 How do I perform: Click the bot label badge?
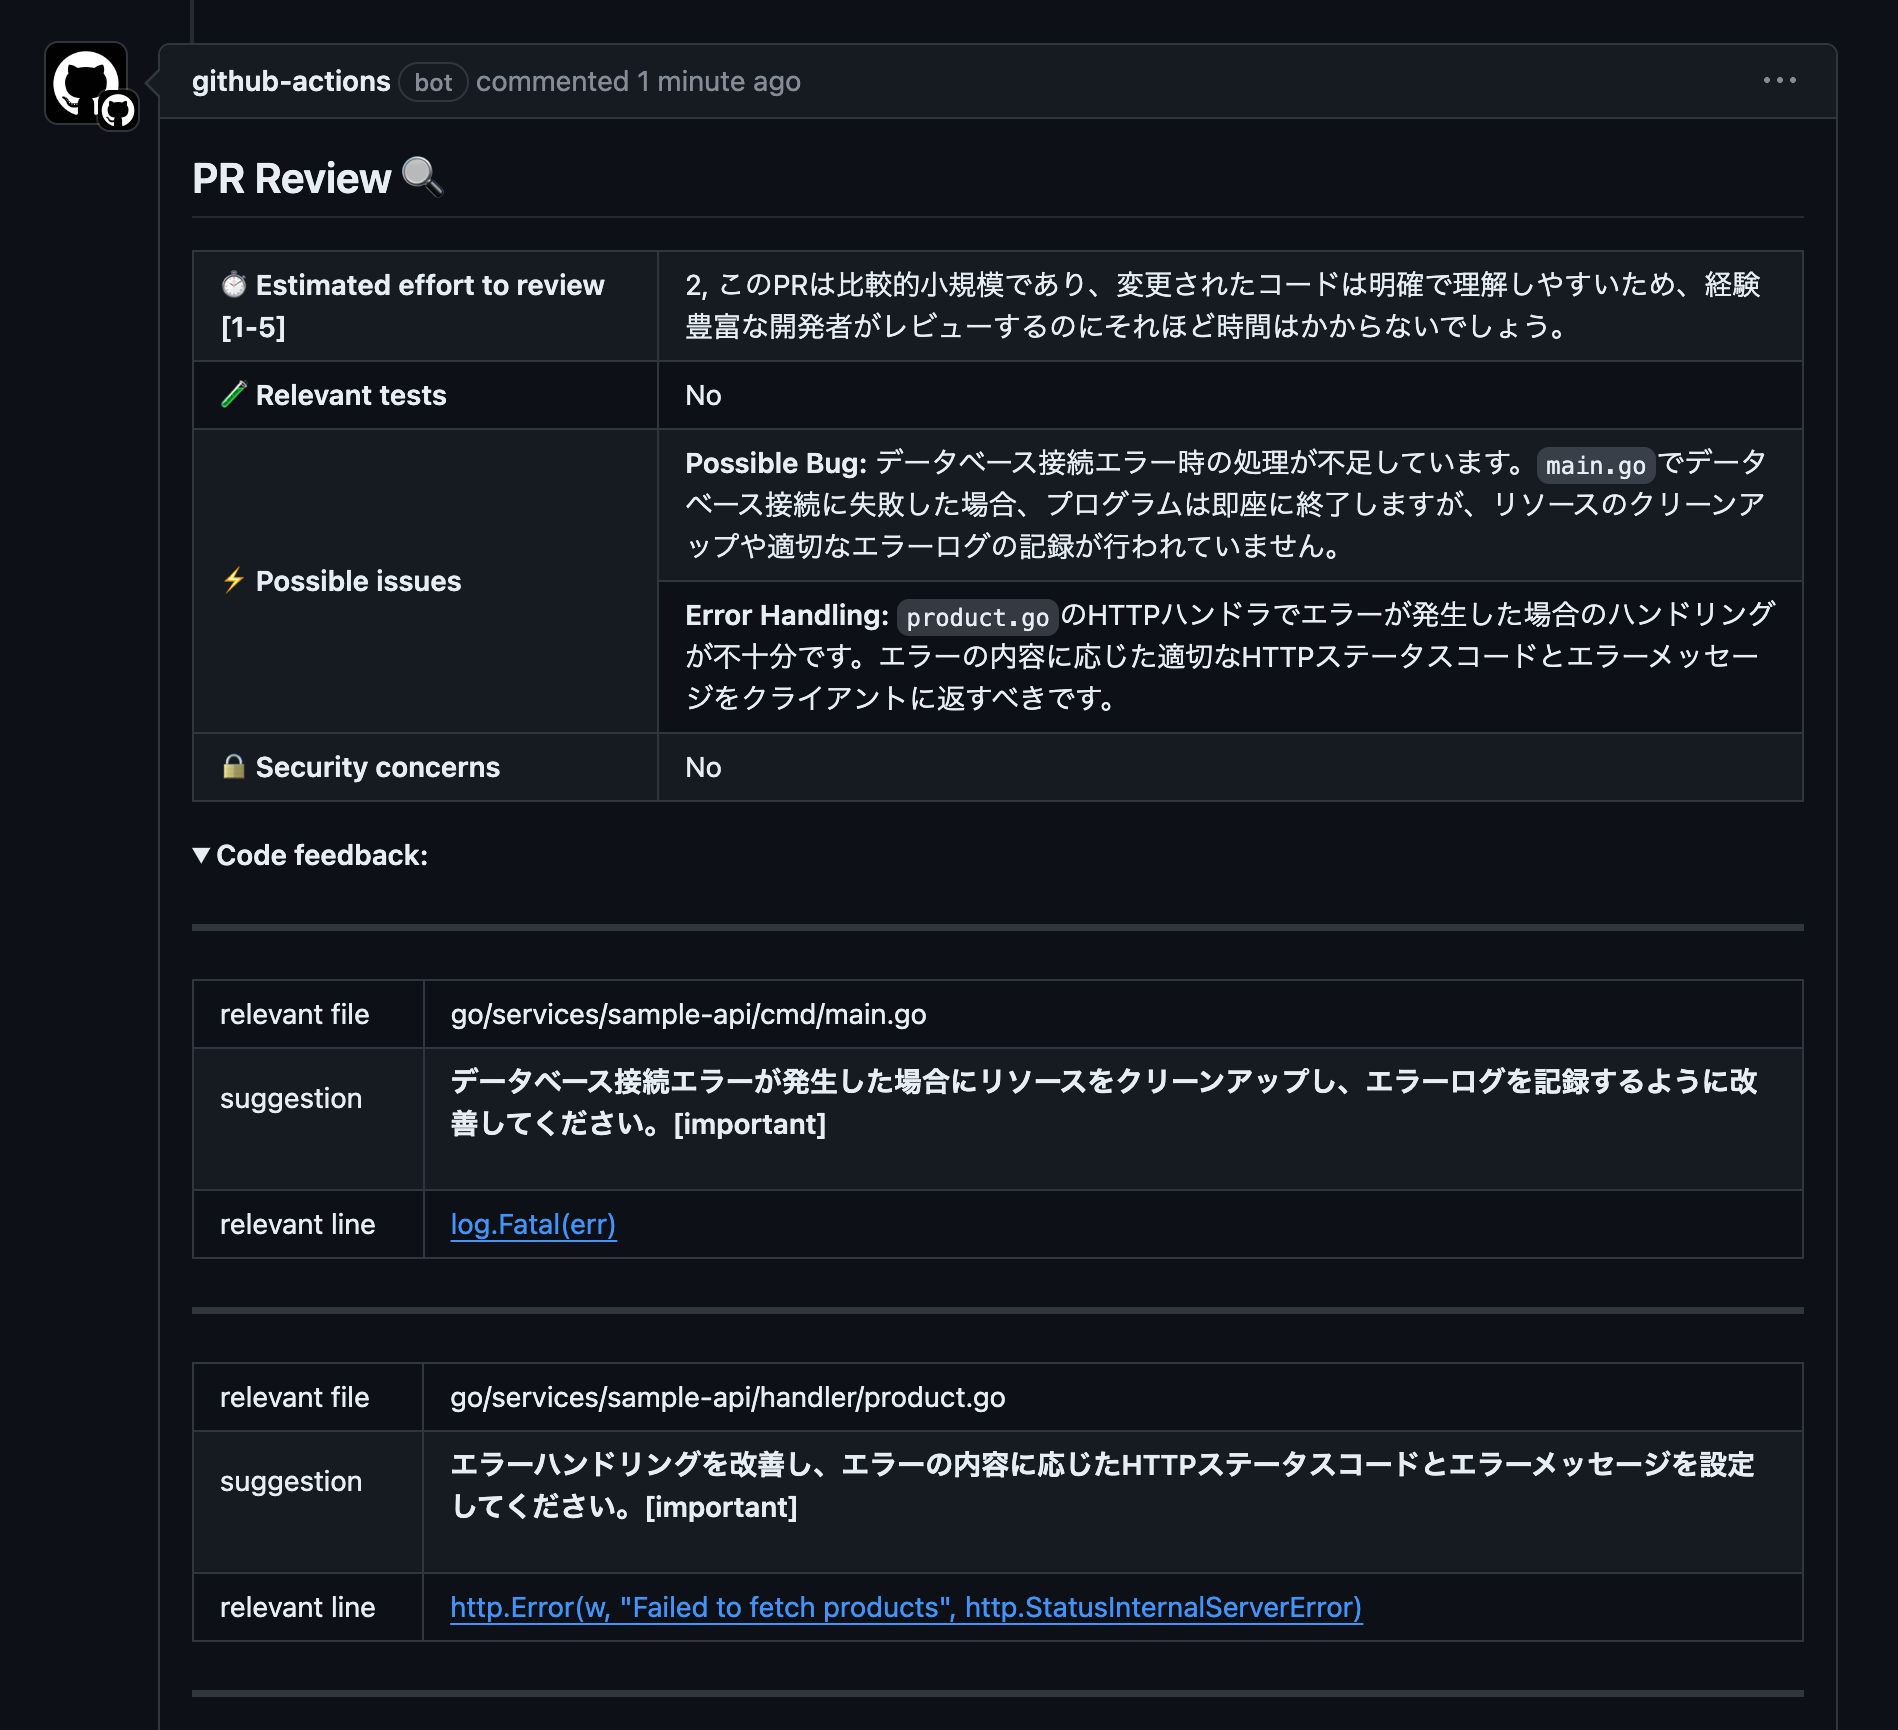[x=433, y=82]
